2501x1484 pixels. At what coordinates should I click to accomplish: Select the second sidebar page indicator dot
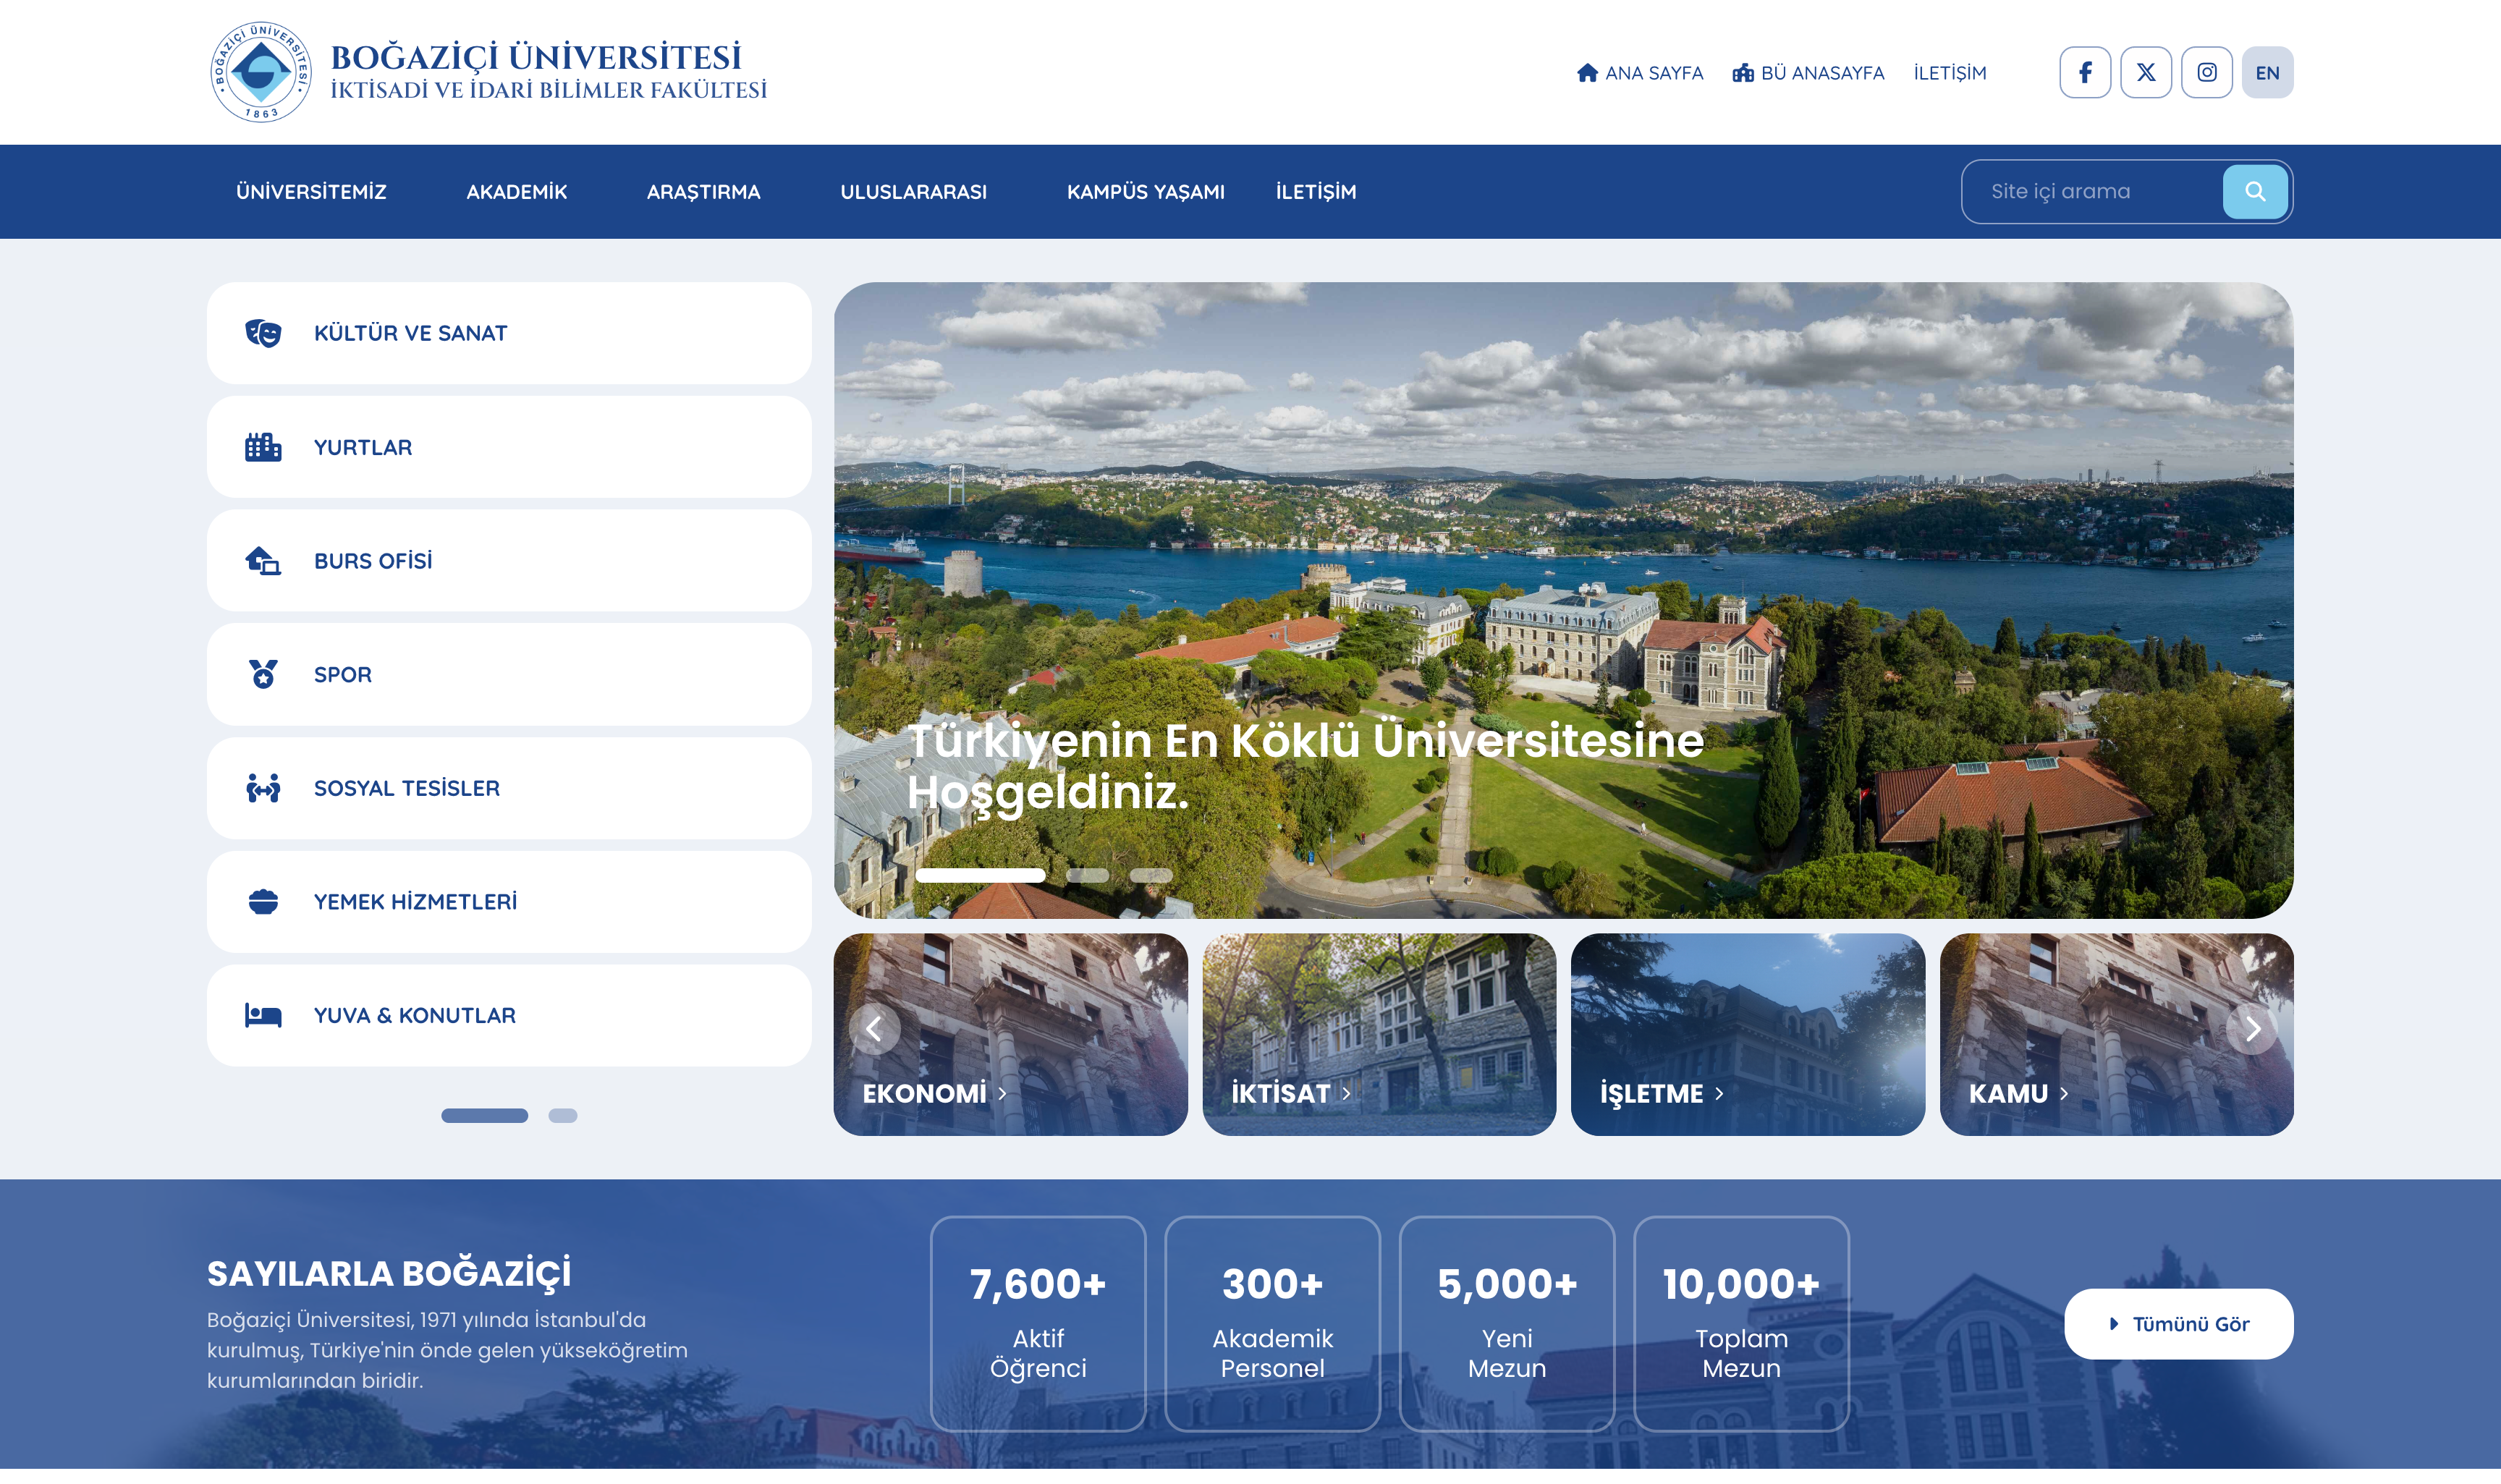tap(563, 1115)
